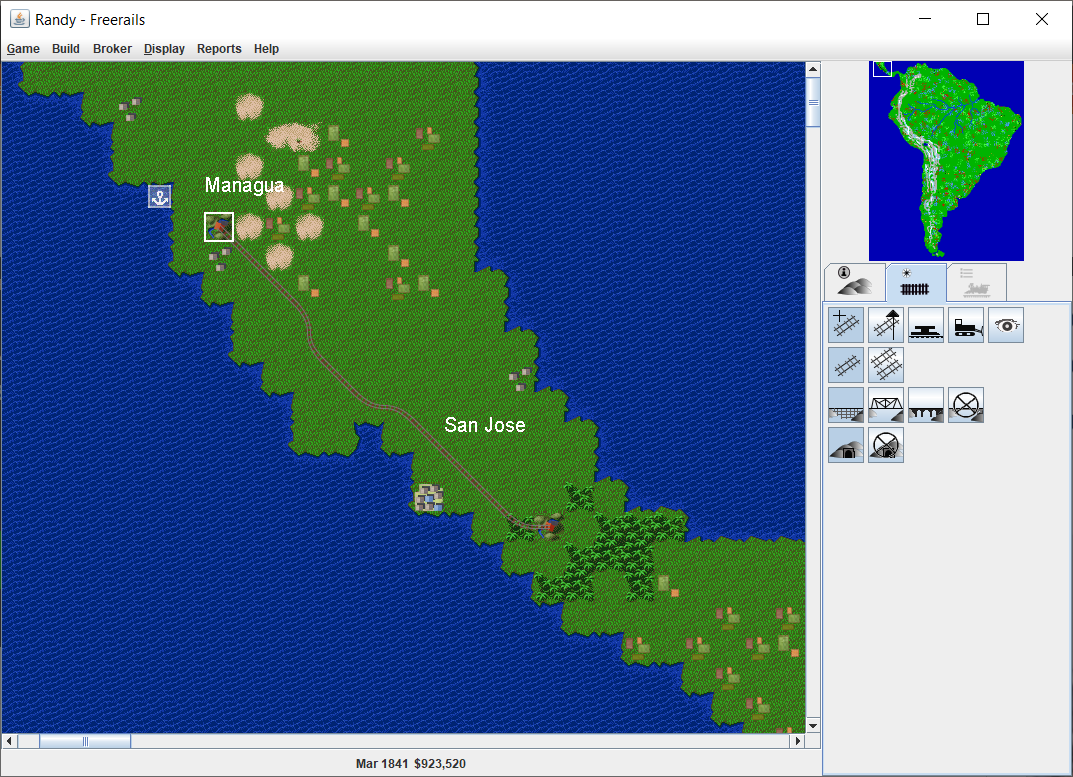Viewport: 1073px width, 777px height.
Task: Click the San Jose station on the map
Action: tap(548, 526)
